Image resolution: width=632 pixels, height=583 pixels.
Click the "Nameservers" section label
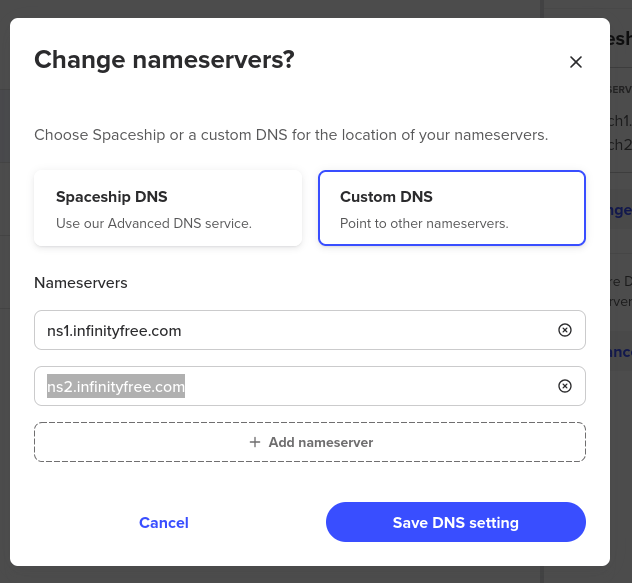point(81,283)
